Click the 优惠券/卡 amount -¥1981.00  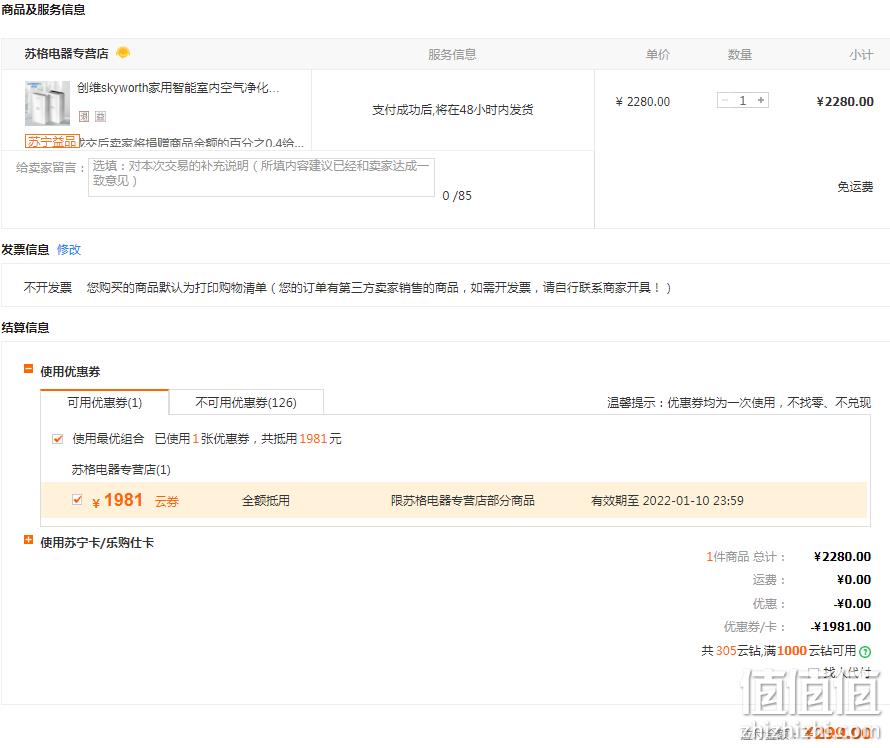point(841,627)
